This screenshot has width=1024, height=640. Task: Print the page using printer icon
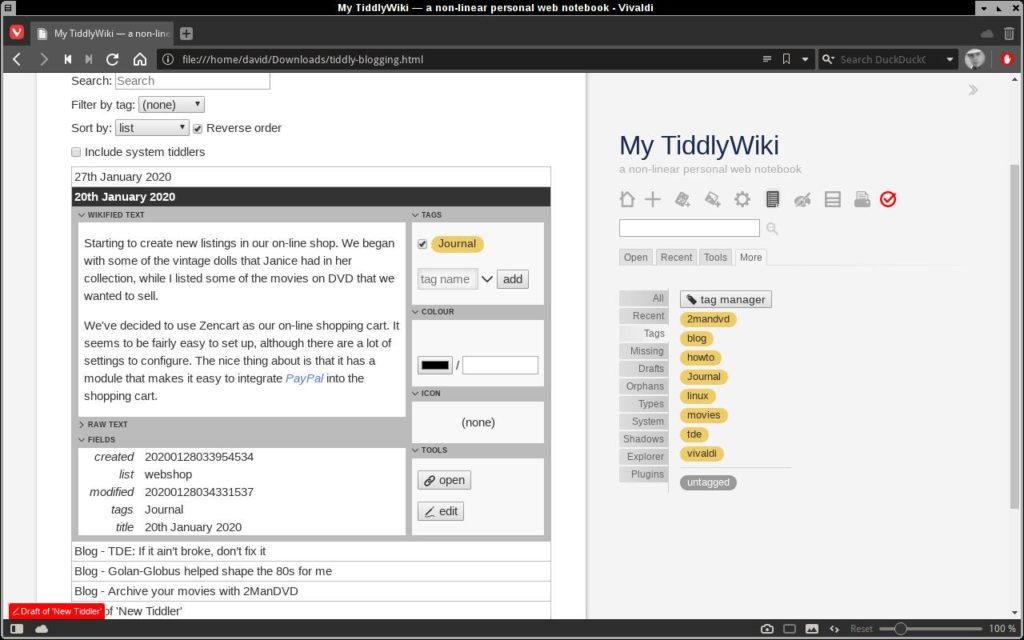coord(862,199)
